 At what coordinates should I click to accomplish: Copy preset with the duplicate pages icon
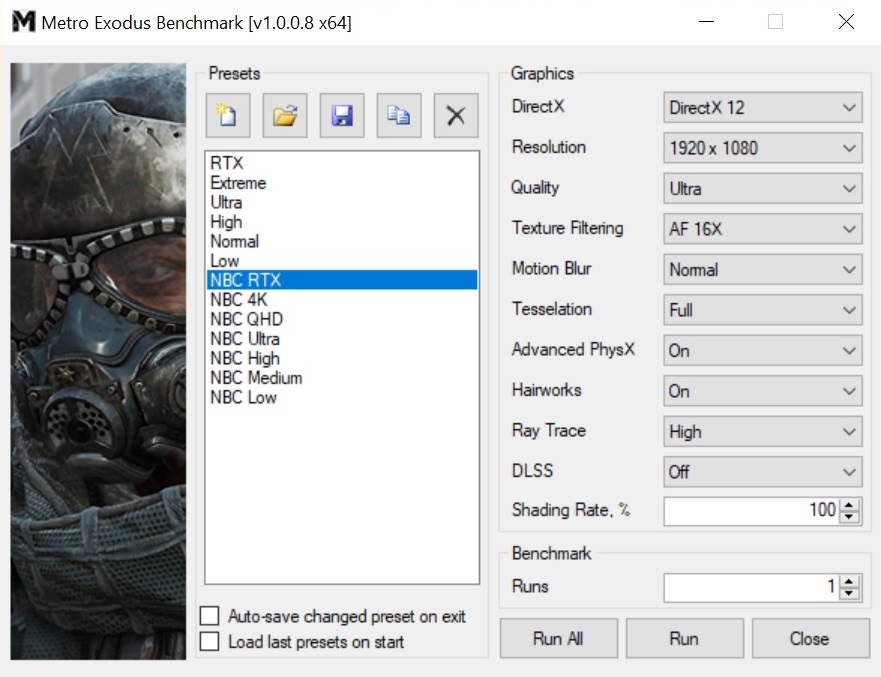click(399, 116)
